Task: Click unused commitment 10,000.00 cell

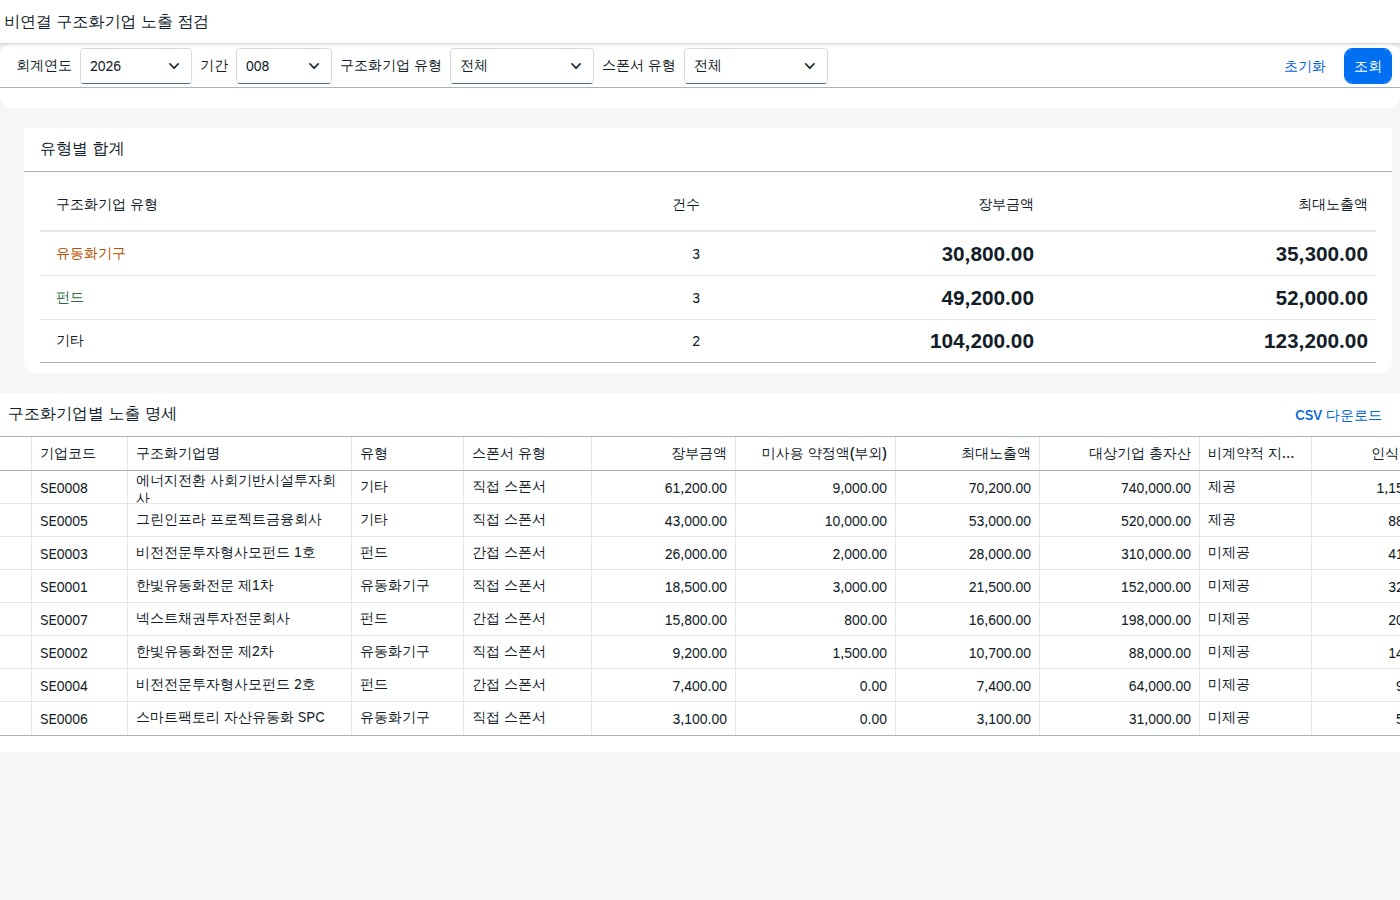Action: (815, 521)
